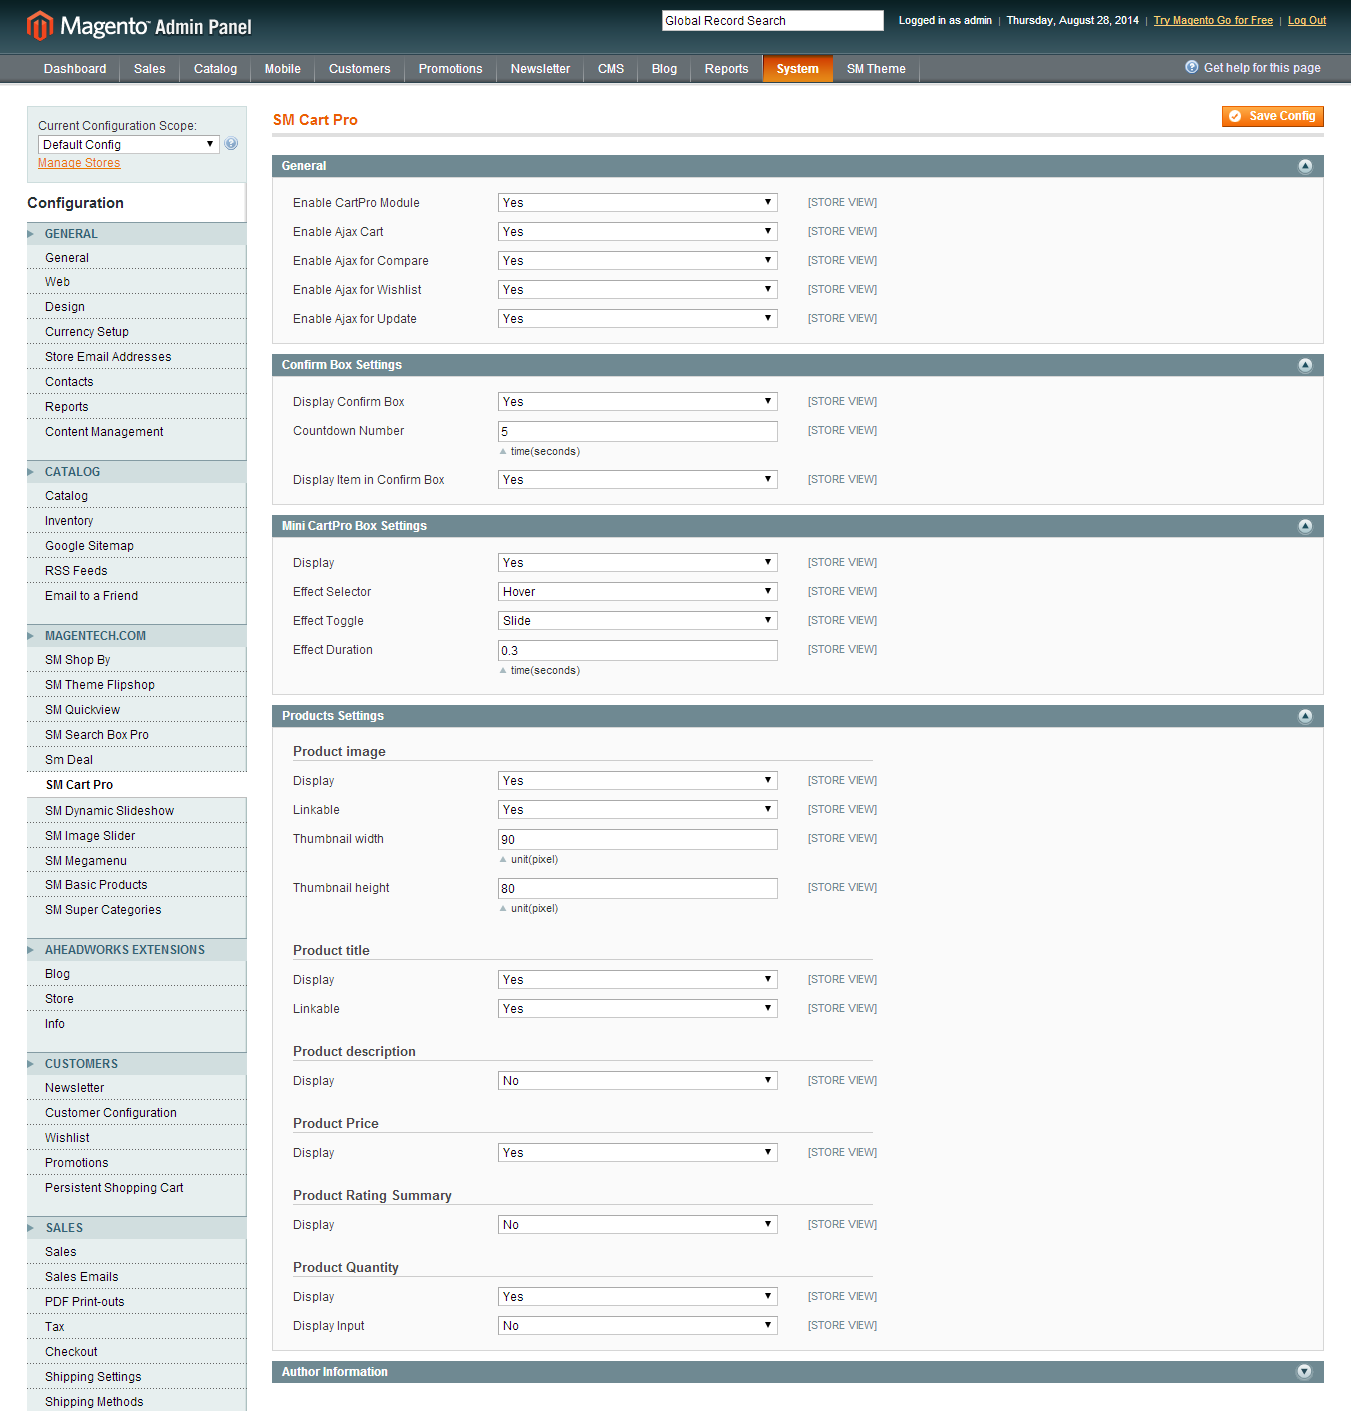
Task: Open Enable CartPro Module dropdown
Action: click(x=638, y=203)
